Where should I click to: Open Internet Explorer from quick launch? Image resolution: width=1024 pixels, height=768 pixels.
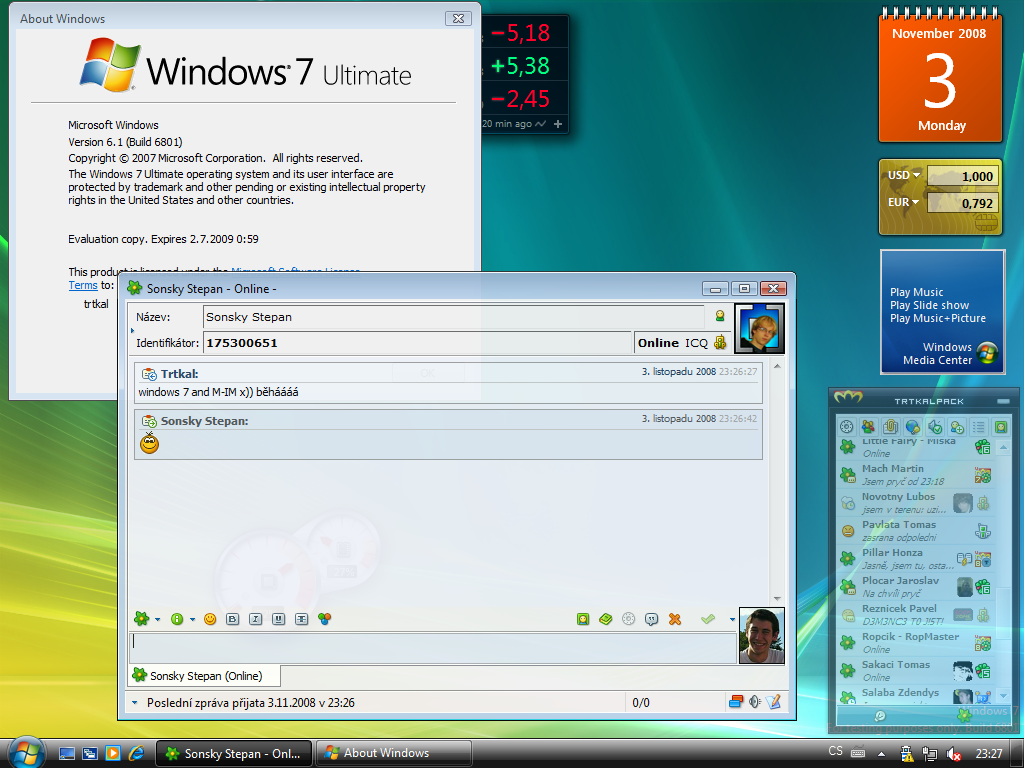coord(136,753)
